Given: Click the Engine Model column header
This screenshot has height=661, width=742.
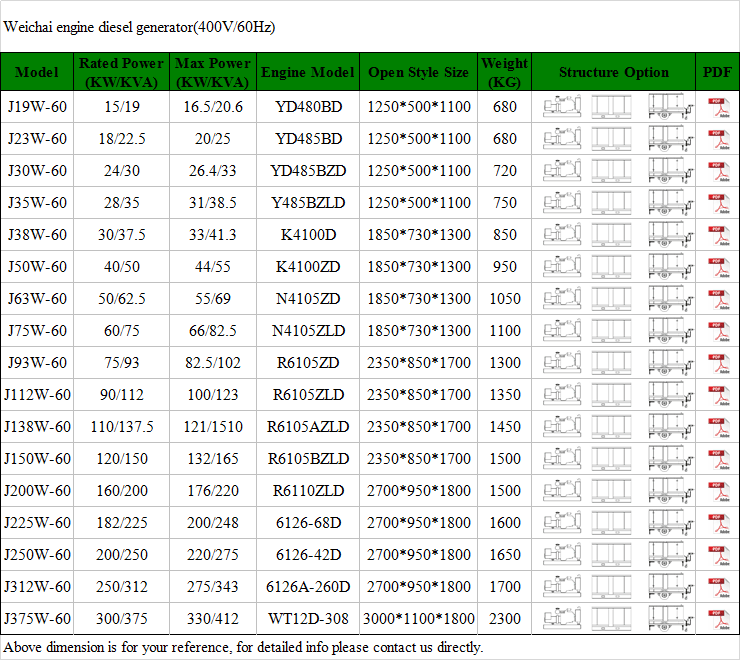Looking at the screenshot, I should coord(308,72).
